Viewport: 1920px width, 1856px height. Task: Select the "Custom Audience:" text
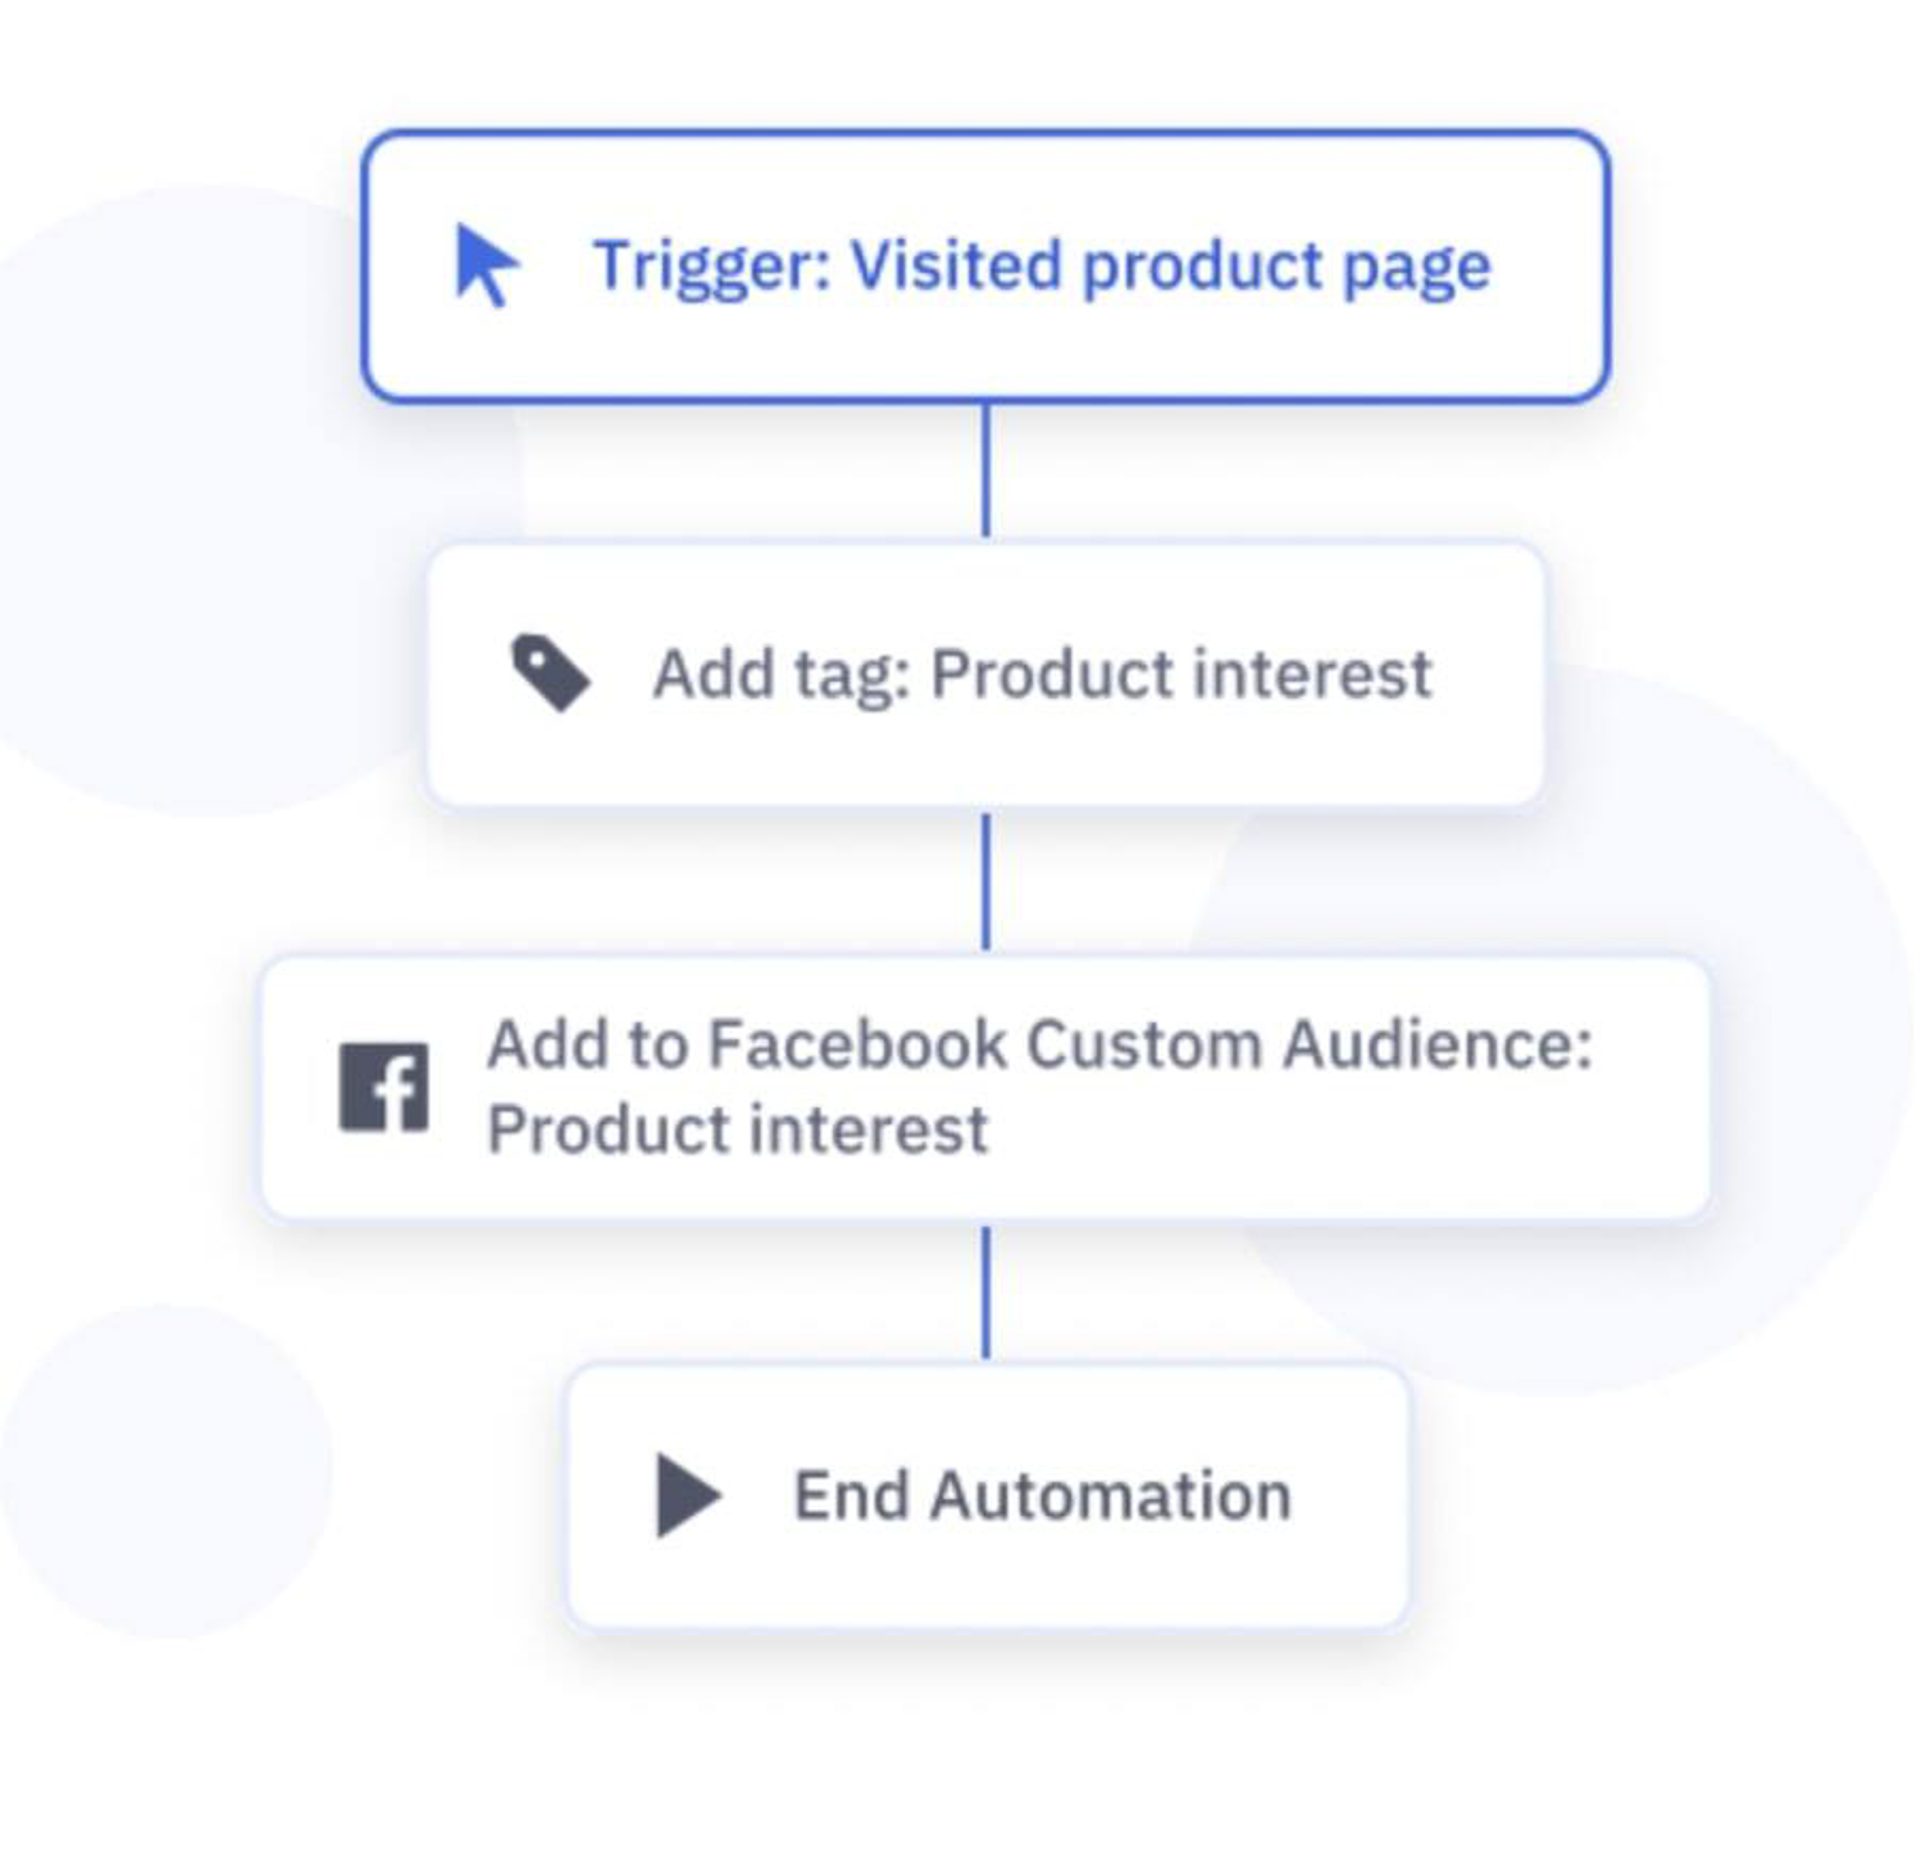tap(1308, 1044)
